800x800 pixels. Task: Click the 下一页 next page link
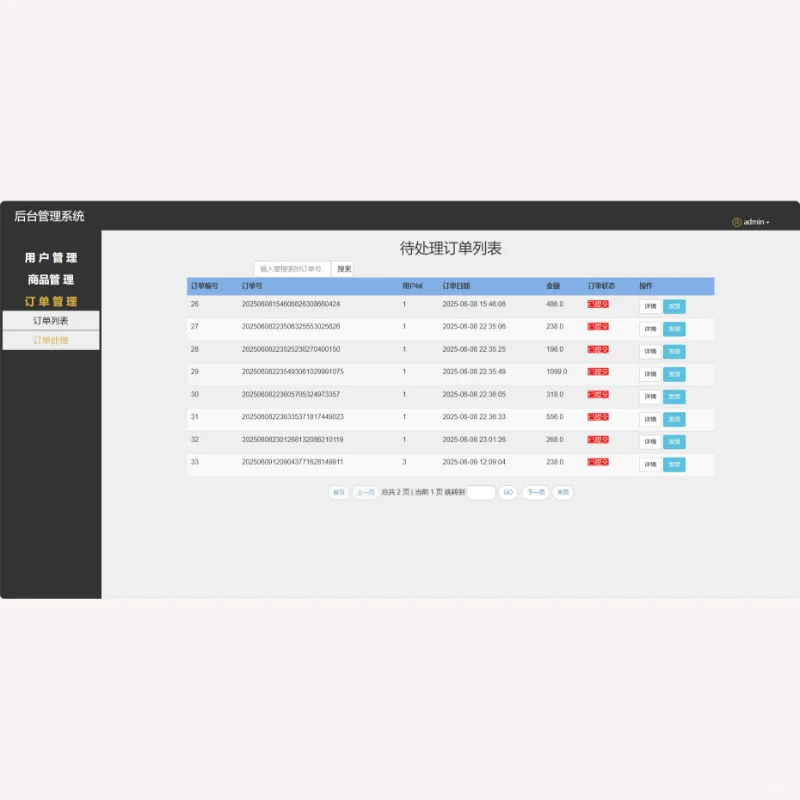pyautogui.click(x=536, y=492)
